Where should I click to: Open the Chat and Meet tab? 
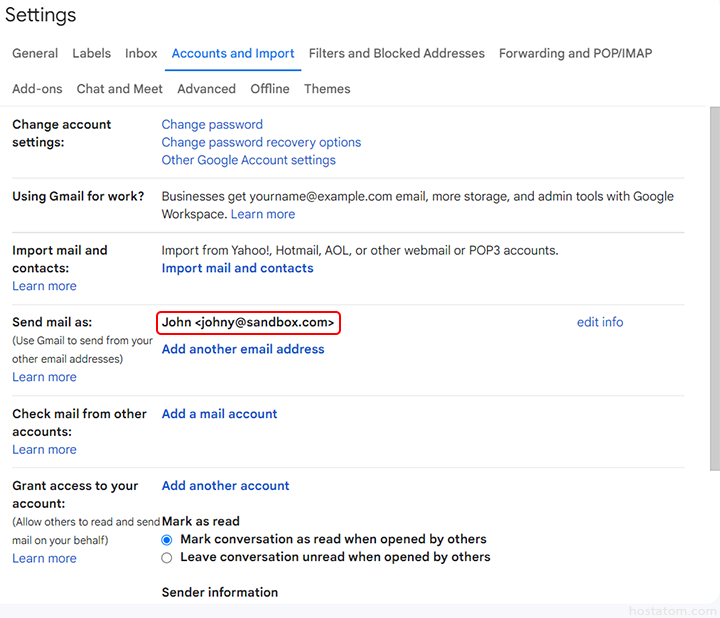pyautogui.click(x=119, y=88)
